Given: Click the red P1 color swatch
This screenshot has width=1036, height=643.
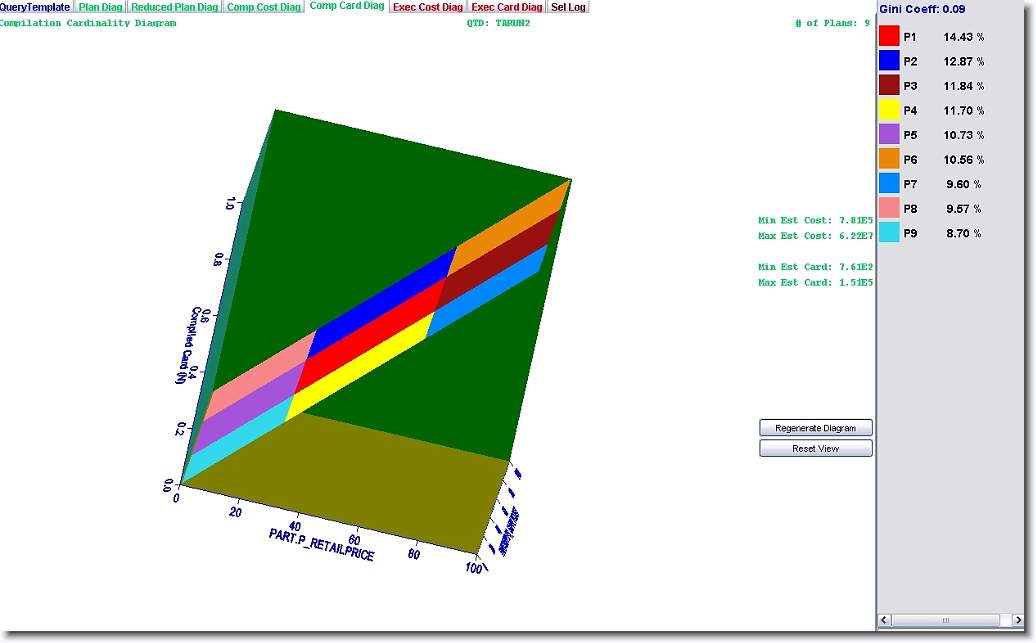Looking at the screenshot, I should click(889, 36).
